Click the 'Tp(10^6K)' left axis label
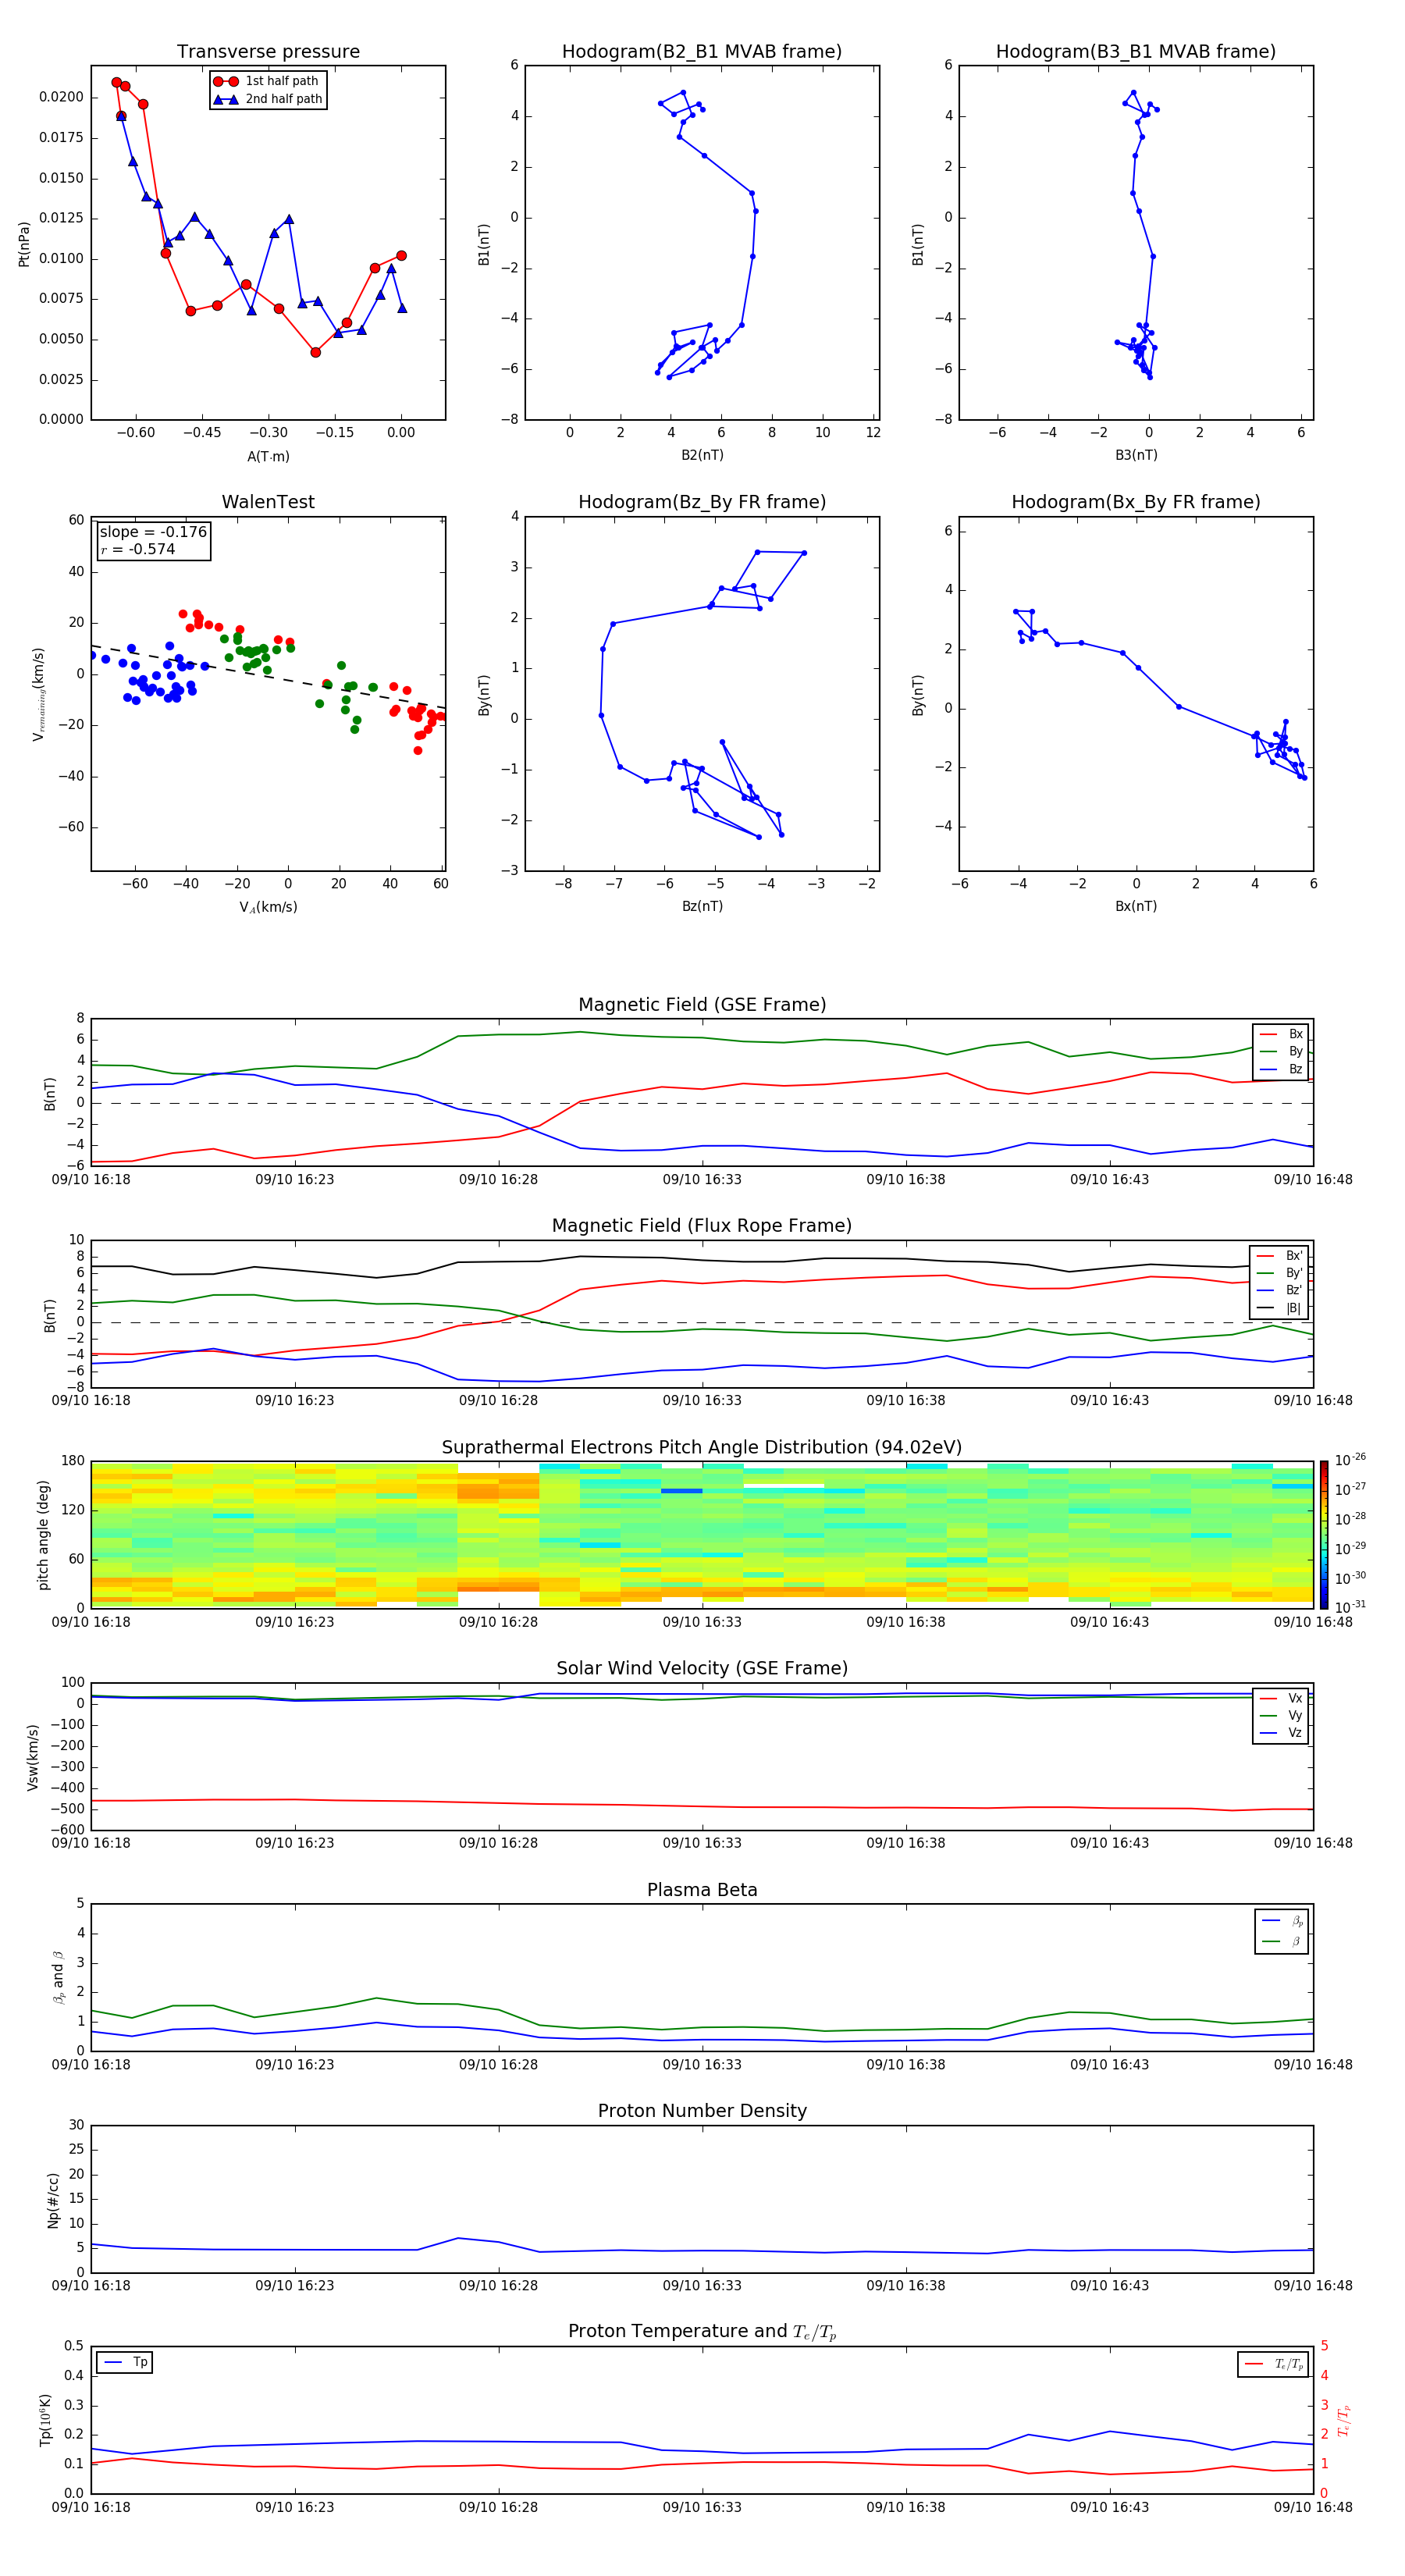 [46, 2420]
